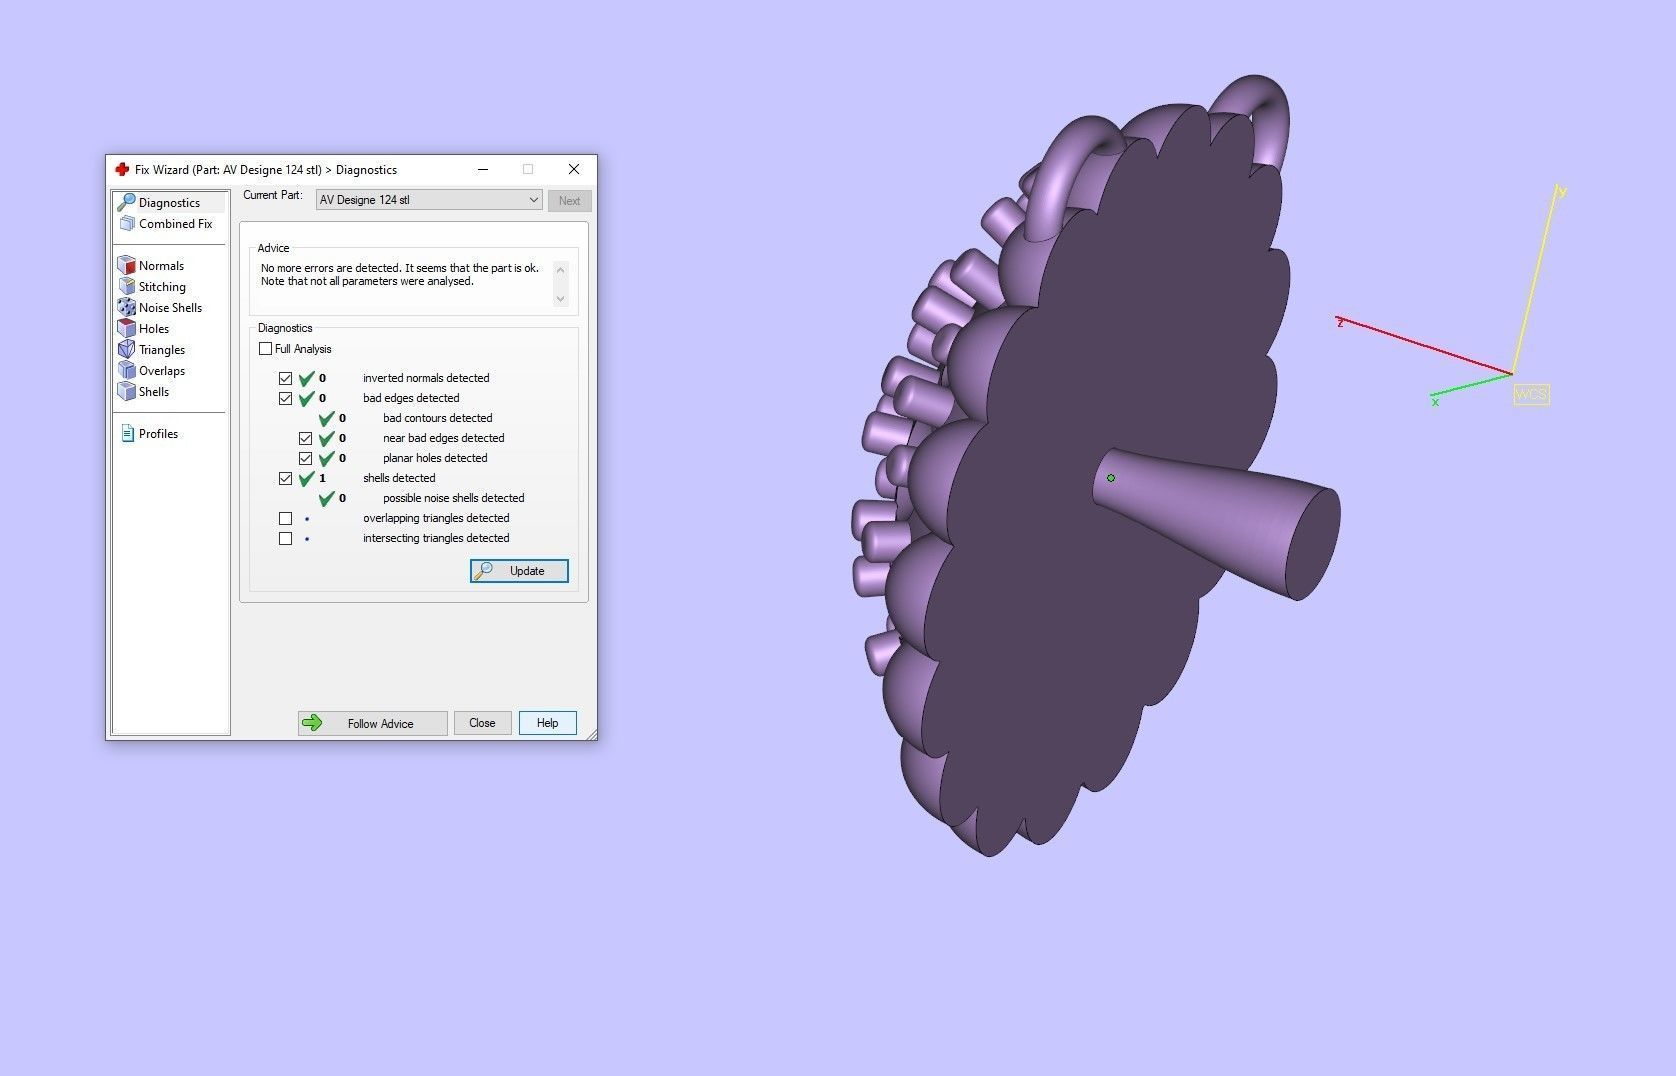Click the red cross Fix Wizard title icon
The image size is (1676, 1076).
(x=122, y=169)
